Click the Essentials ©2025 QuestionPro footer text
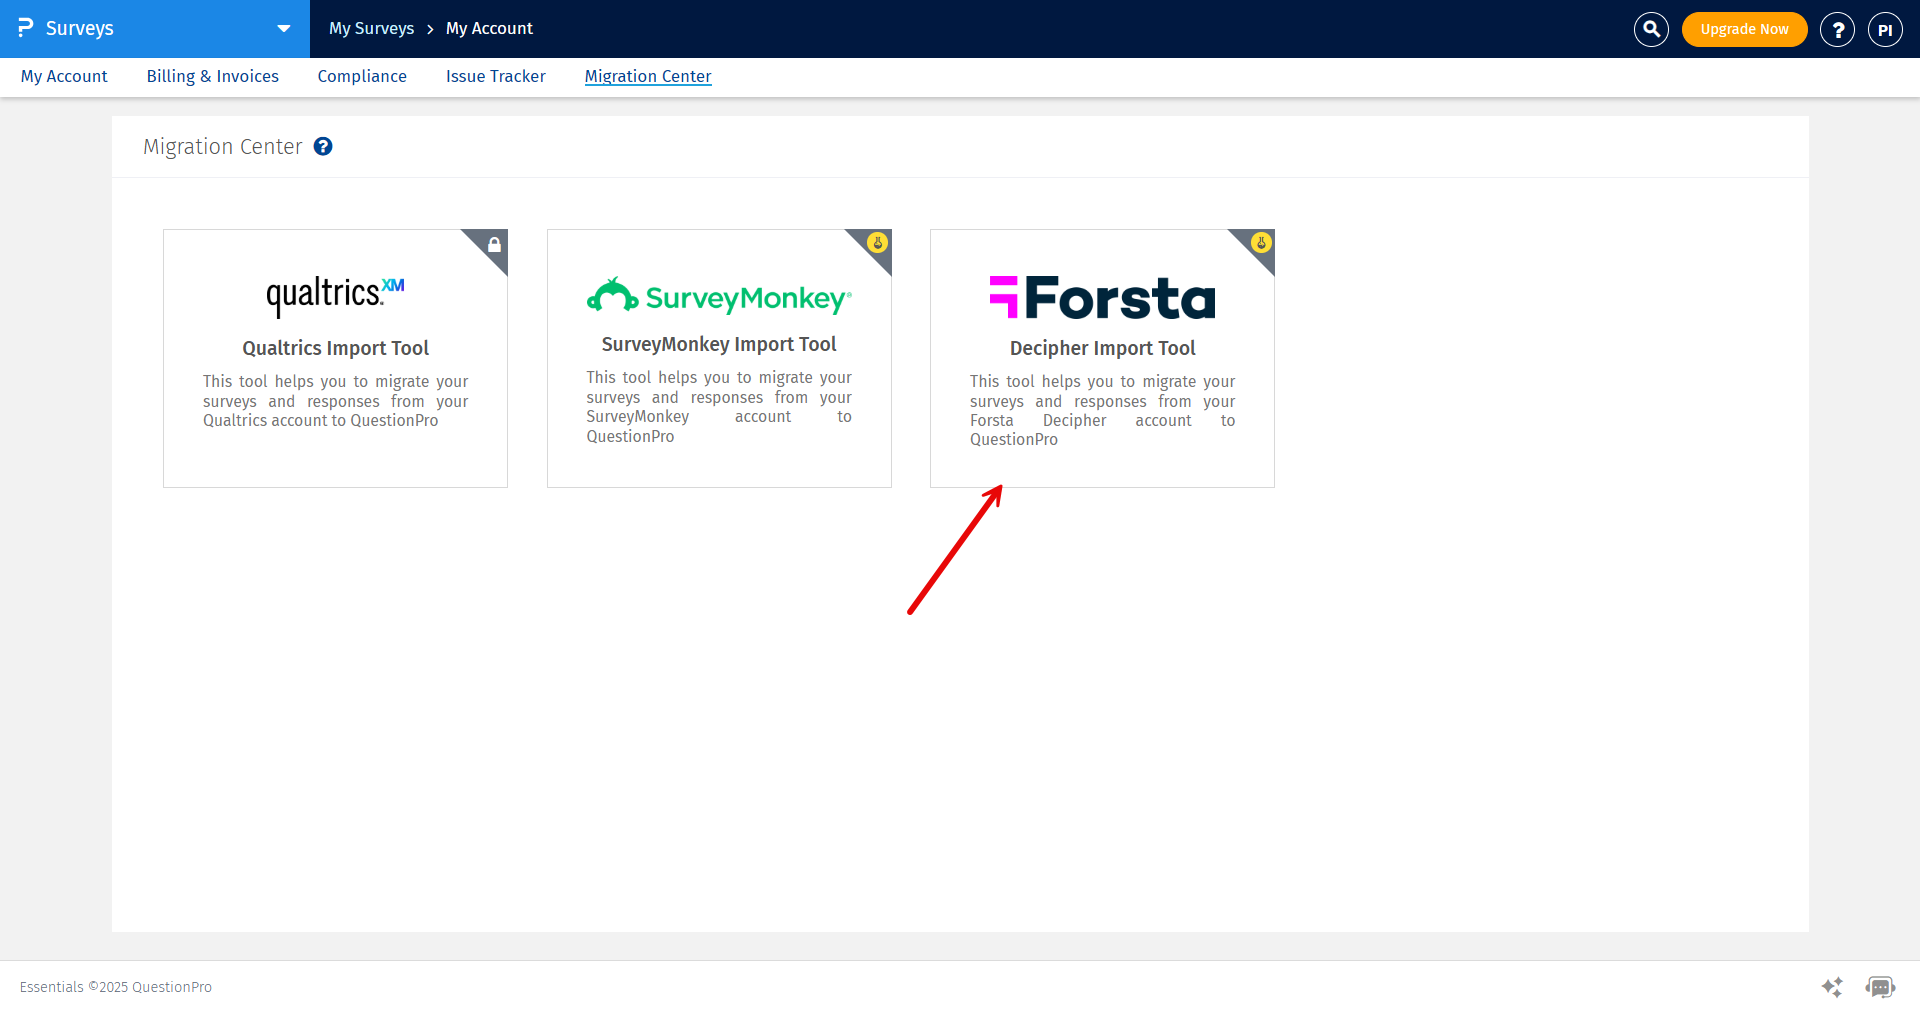The image size is (1920, 1013). [x=116, y=987]
